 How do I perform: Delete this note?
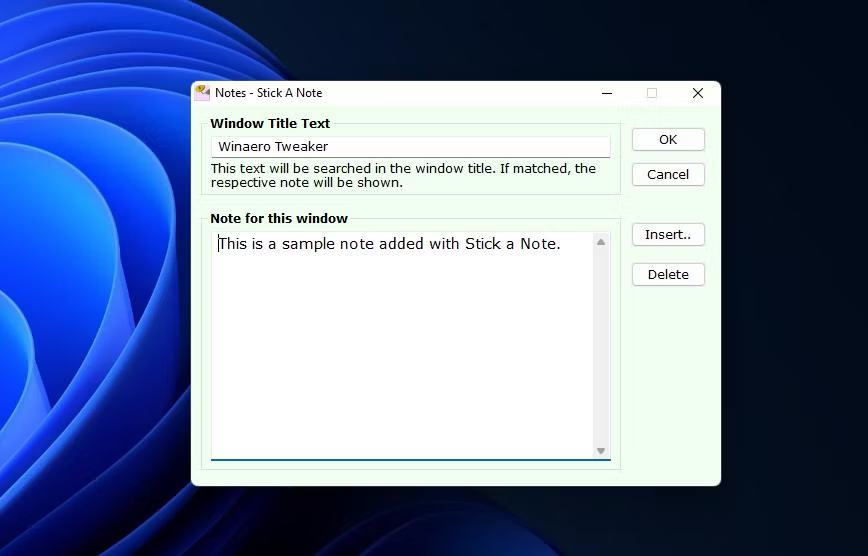click(668, 274)
